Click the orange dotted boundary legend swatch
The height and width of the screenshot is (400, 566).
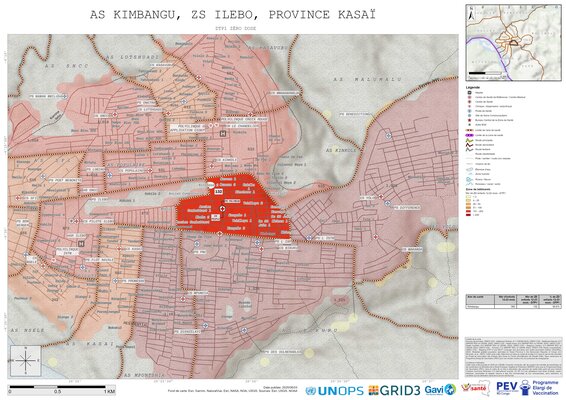(x=469, y=130)
